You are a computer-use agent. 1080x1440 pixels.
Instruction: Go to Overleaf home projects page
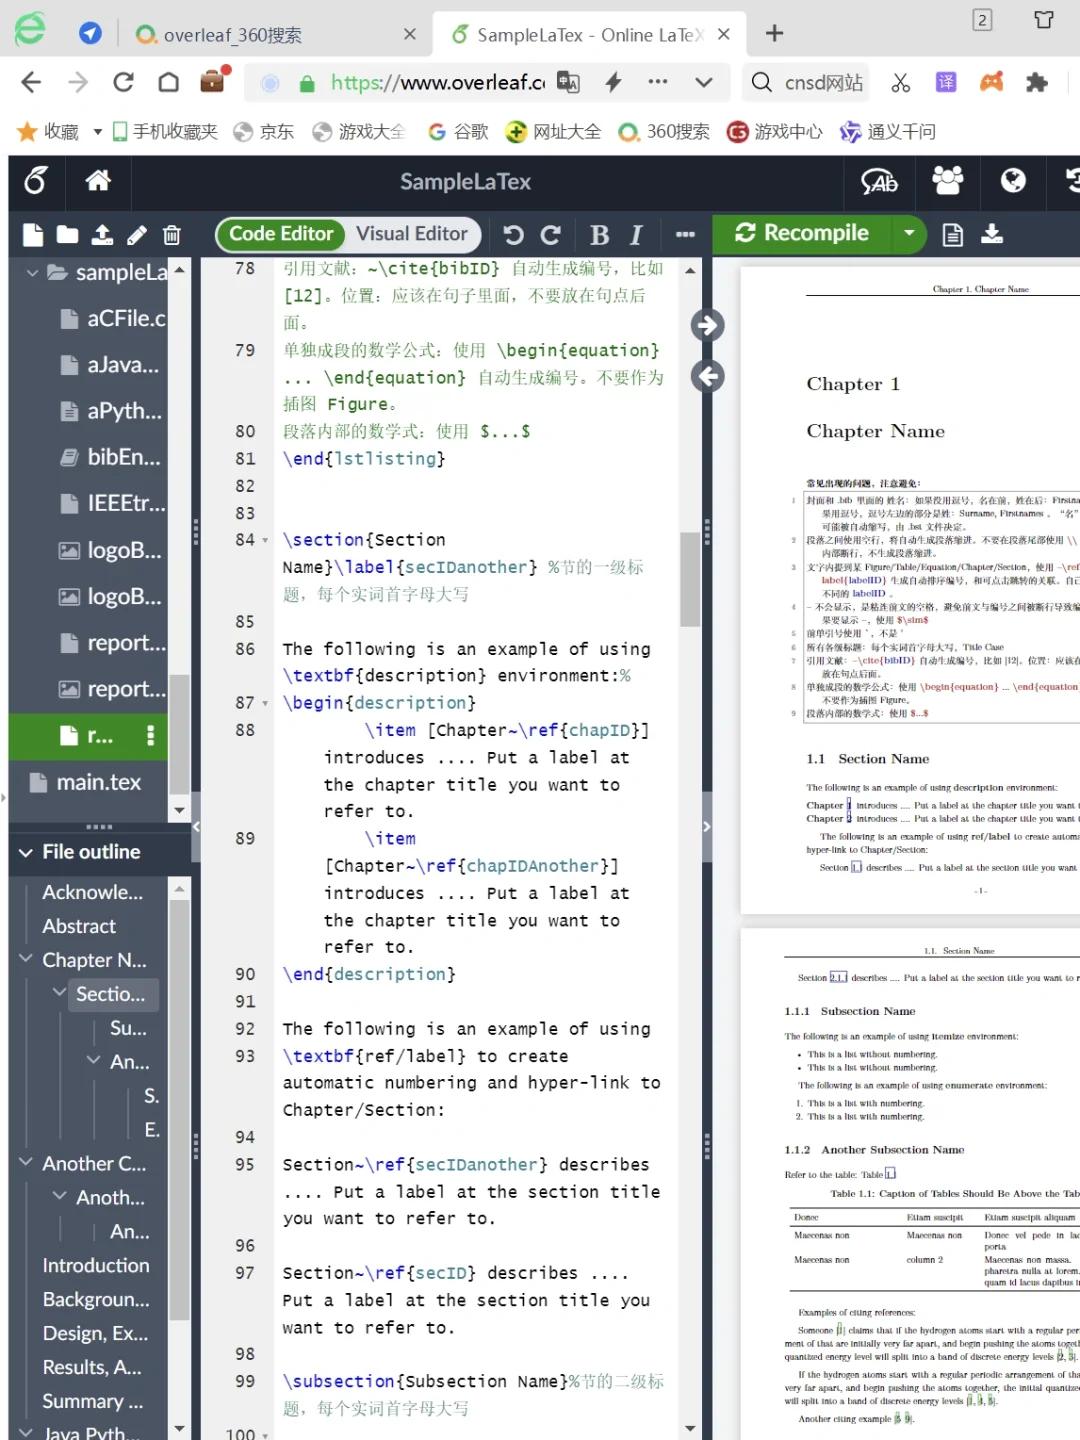coord(98,181)
